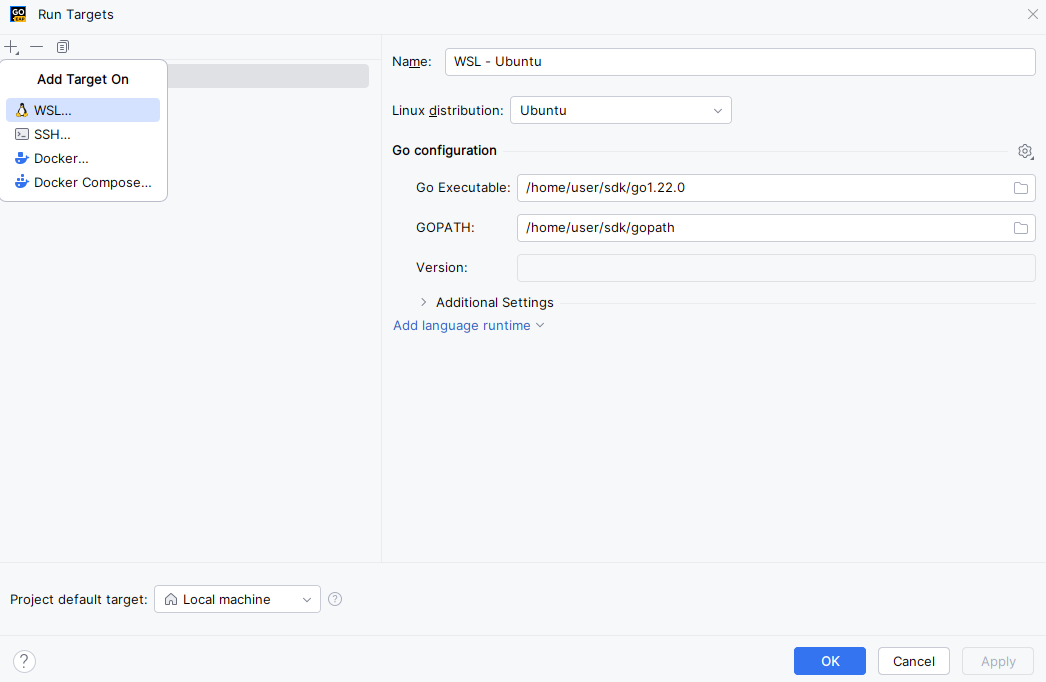Viewport: 1046px width, 682px height.
Task: Browse for the GOPATH directory
Action: 1021,227
